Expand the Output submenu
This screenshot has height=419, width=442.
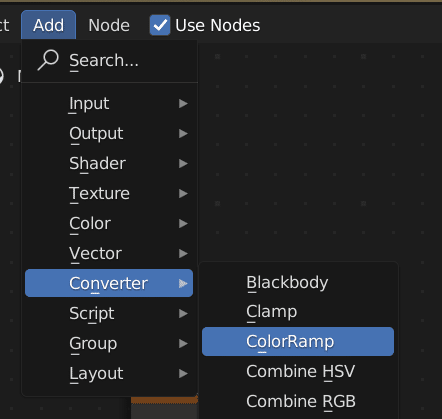109,133
